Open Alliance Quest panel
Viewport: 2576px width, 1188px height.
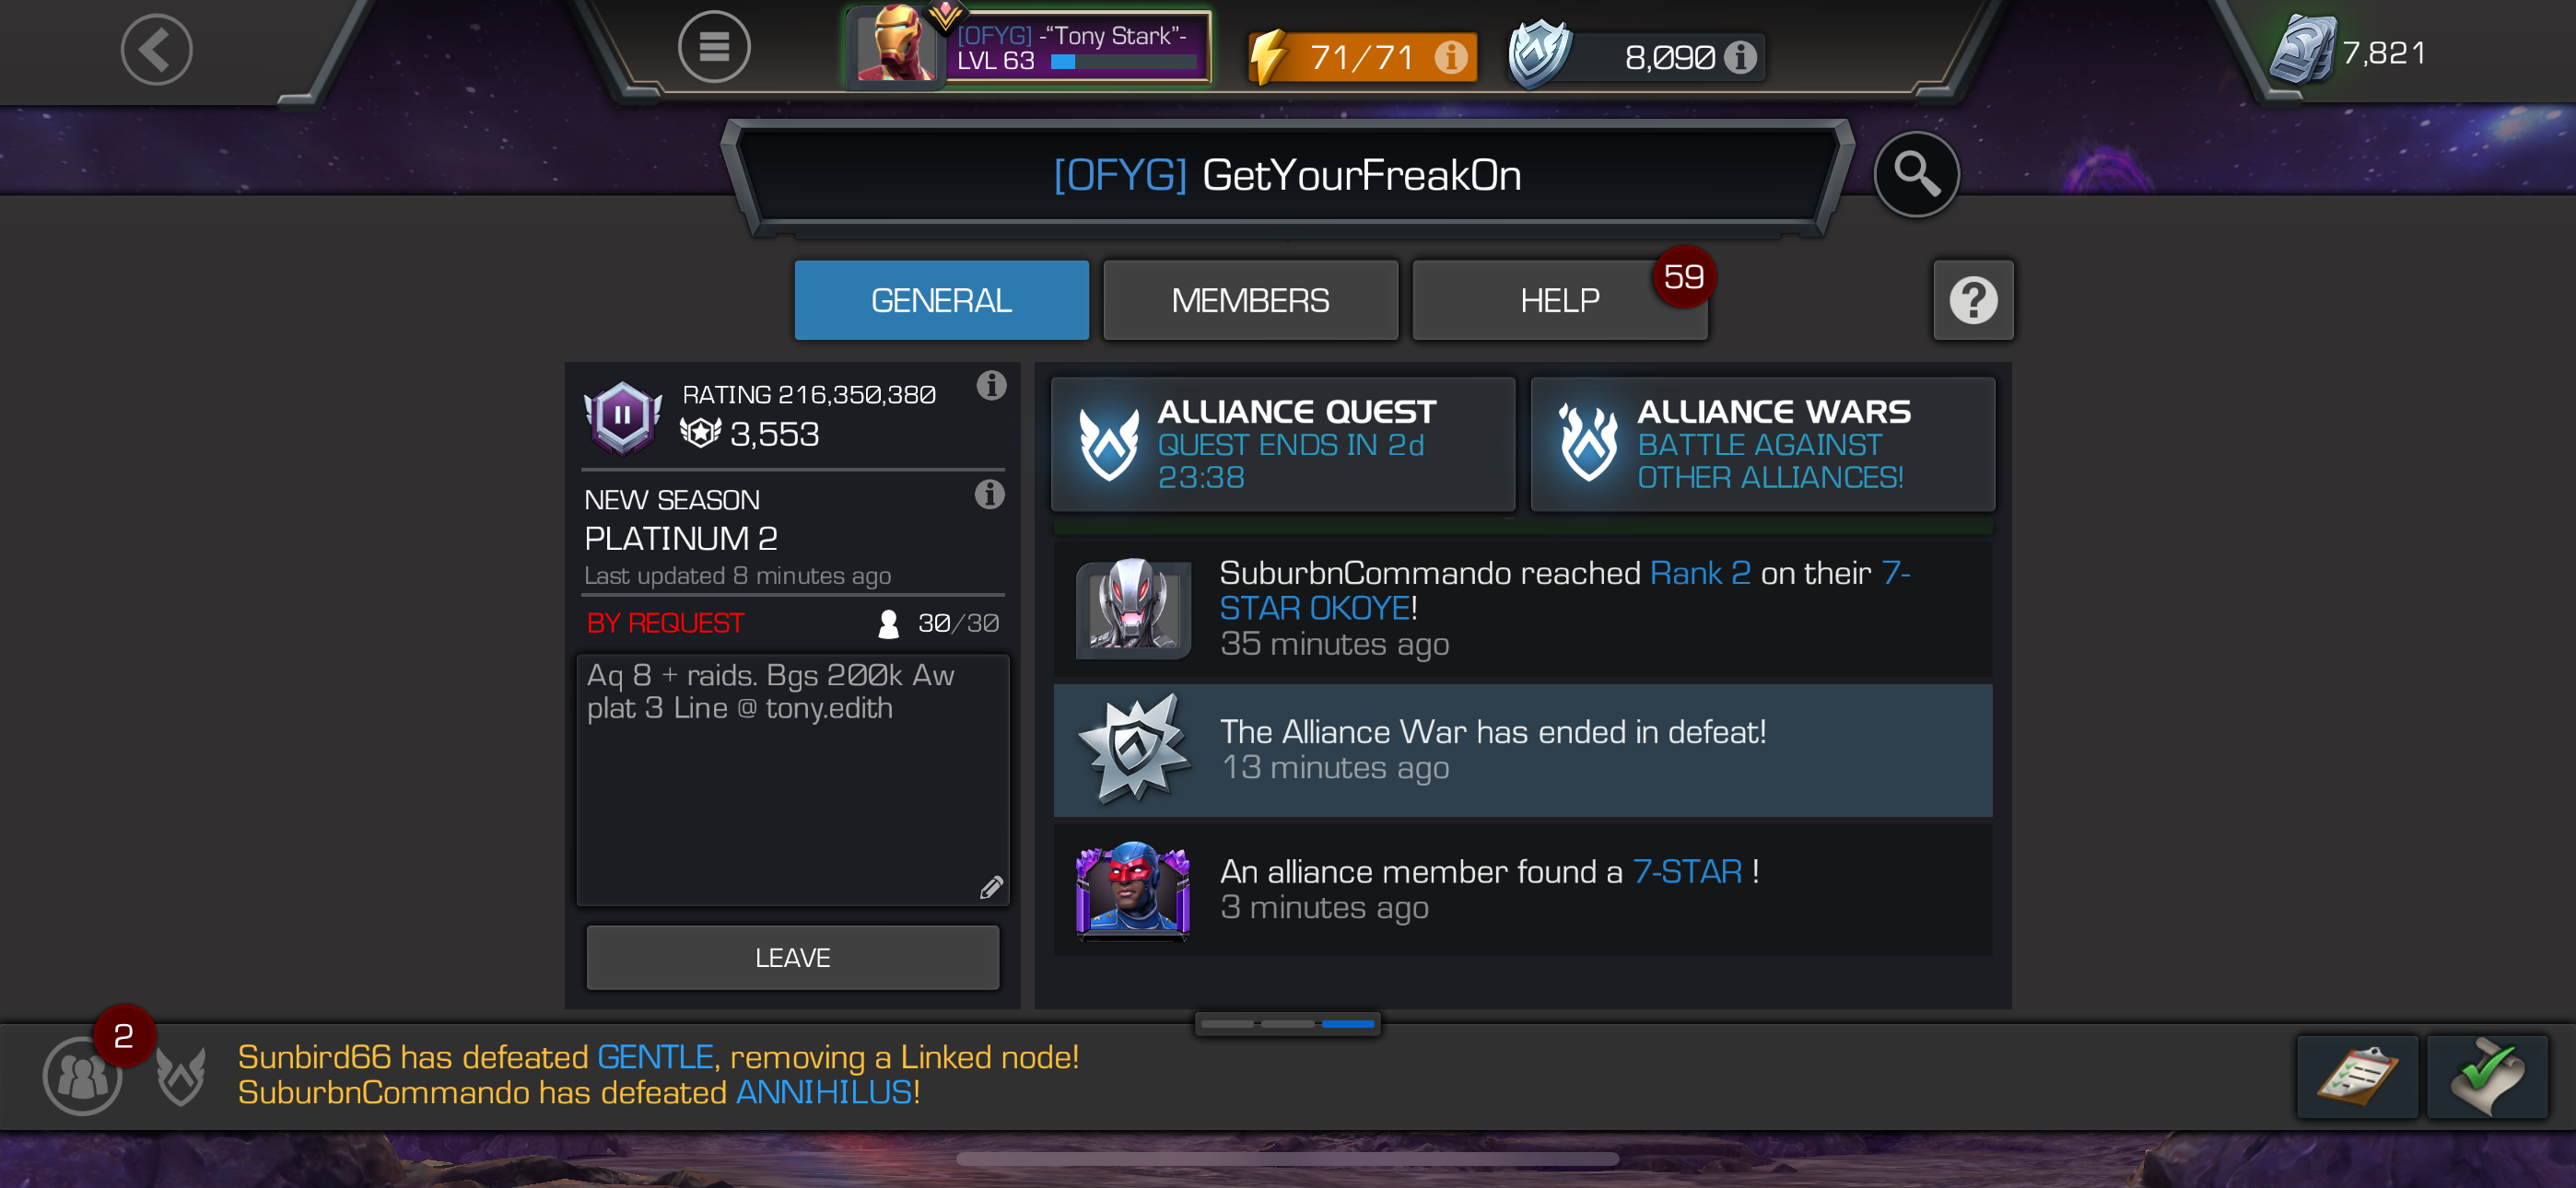click(x=1283, y=444)
